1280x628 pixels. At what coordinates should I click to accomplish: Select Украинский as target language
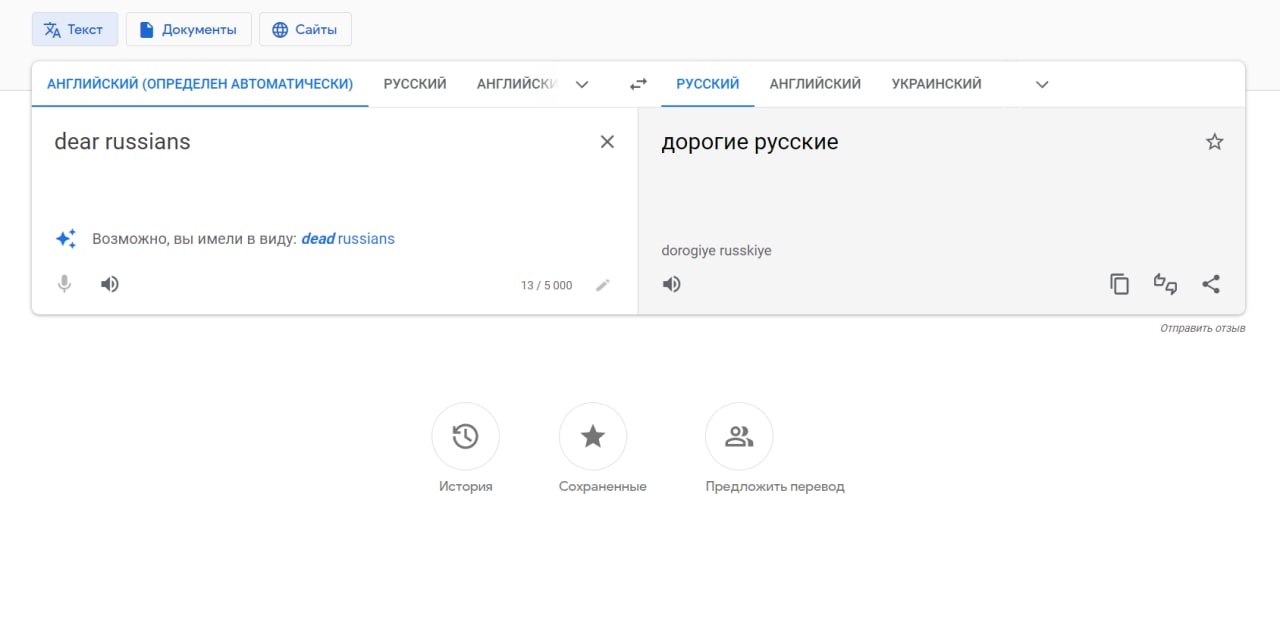tap(936, 84)
